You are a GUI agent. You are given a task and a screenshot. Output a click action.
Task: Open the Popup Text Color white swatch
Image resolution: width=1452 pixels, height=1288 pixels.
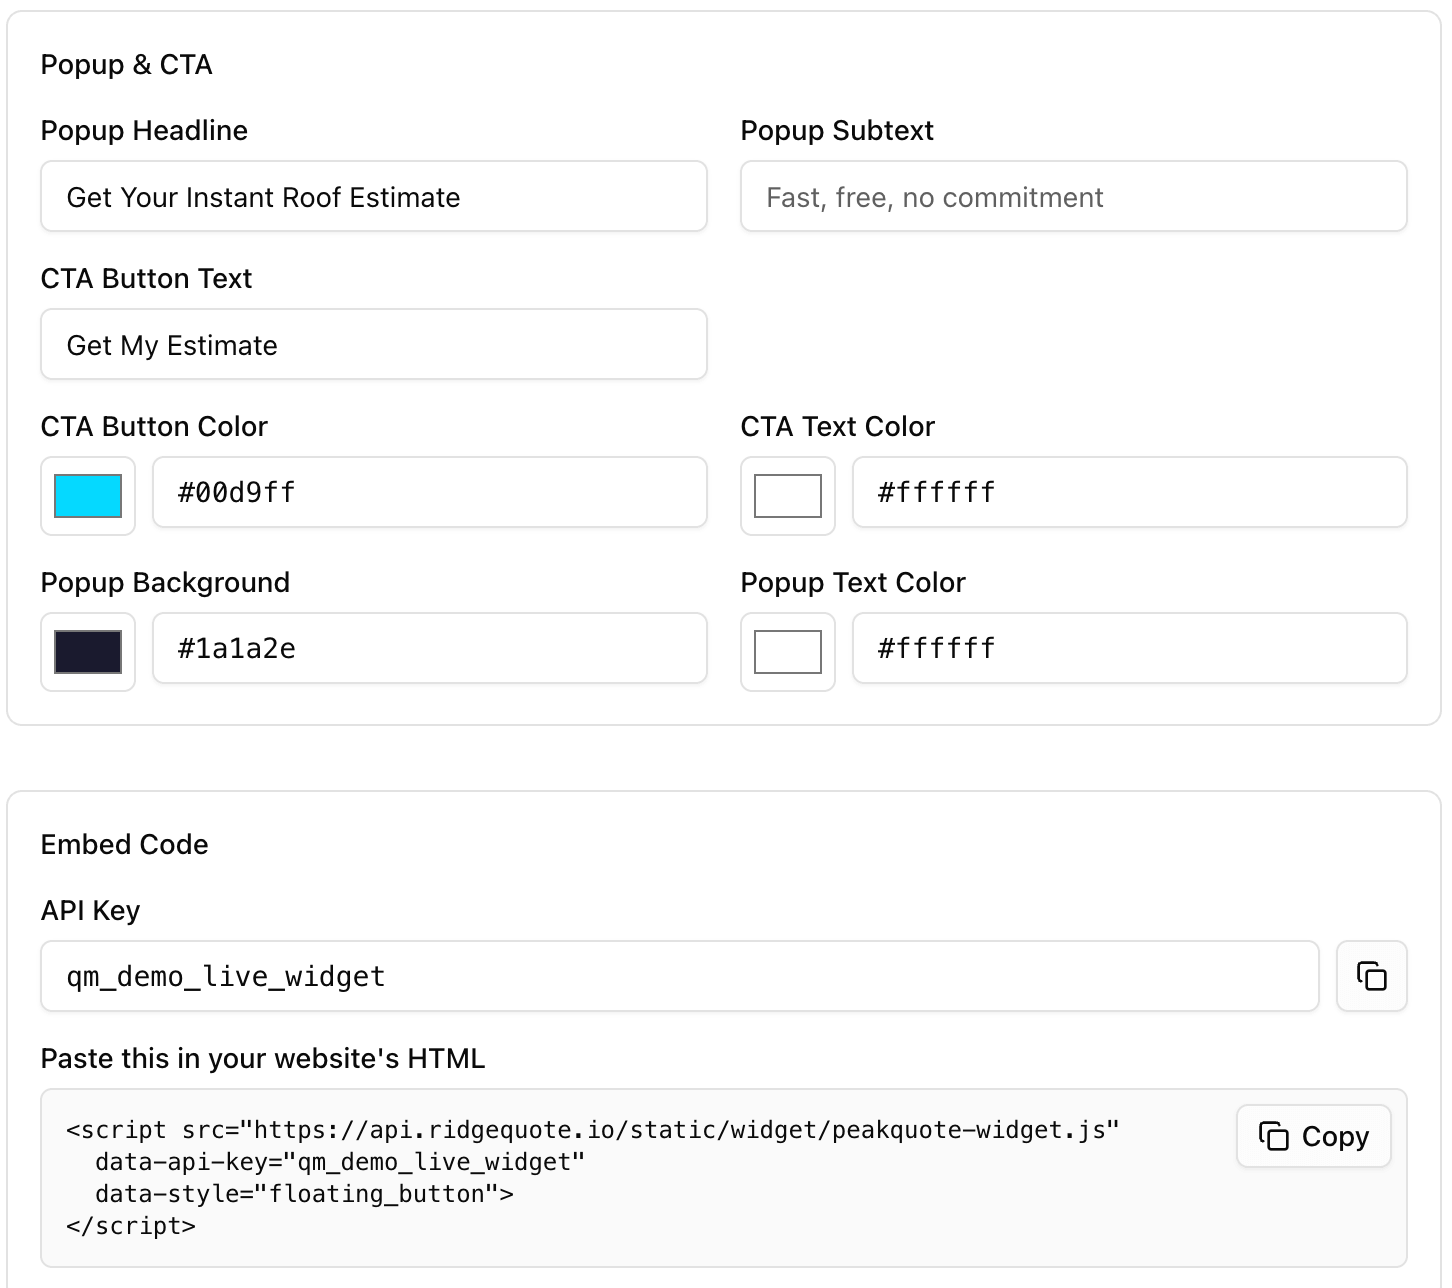(x=788, y=652)
